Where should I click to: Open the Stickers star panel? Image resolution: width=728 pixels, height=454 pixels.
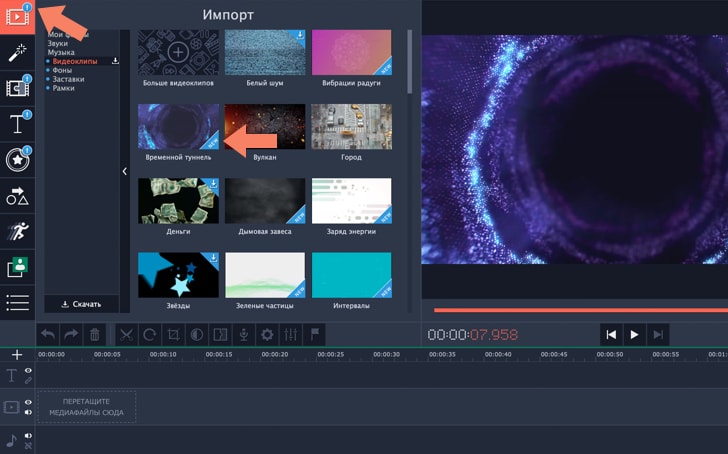[x=17, y=160]
